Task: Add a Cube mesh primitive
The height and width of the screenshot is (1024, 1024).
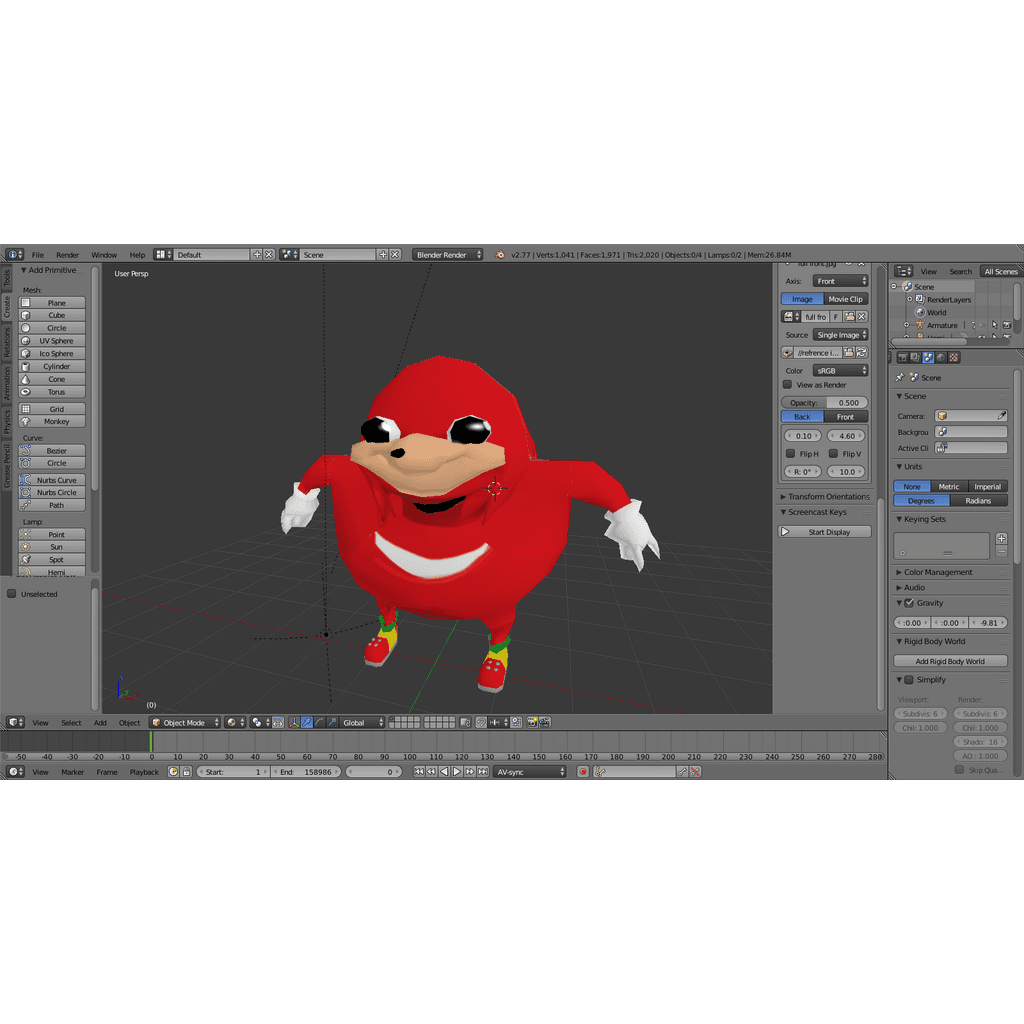Action: pos(52,315)
